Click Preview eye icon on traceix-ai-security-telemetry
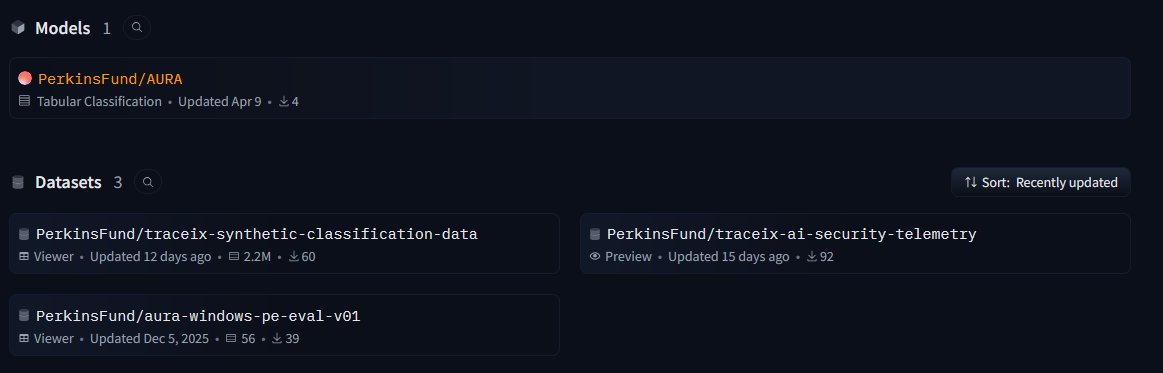 pos(595,257)
